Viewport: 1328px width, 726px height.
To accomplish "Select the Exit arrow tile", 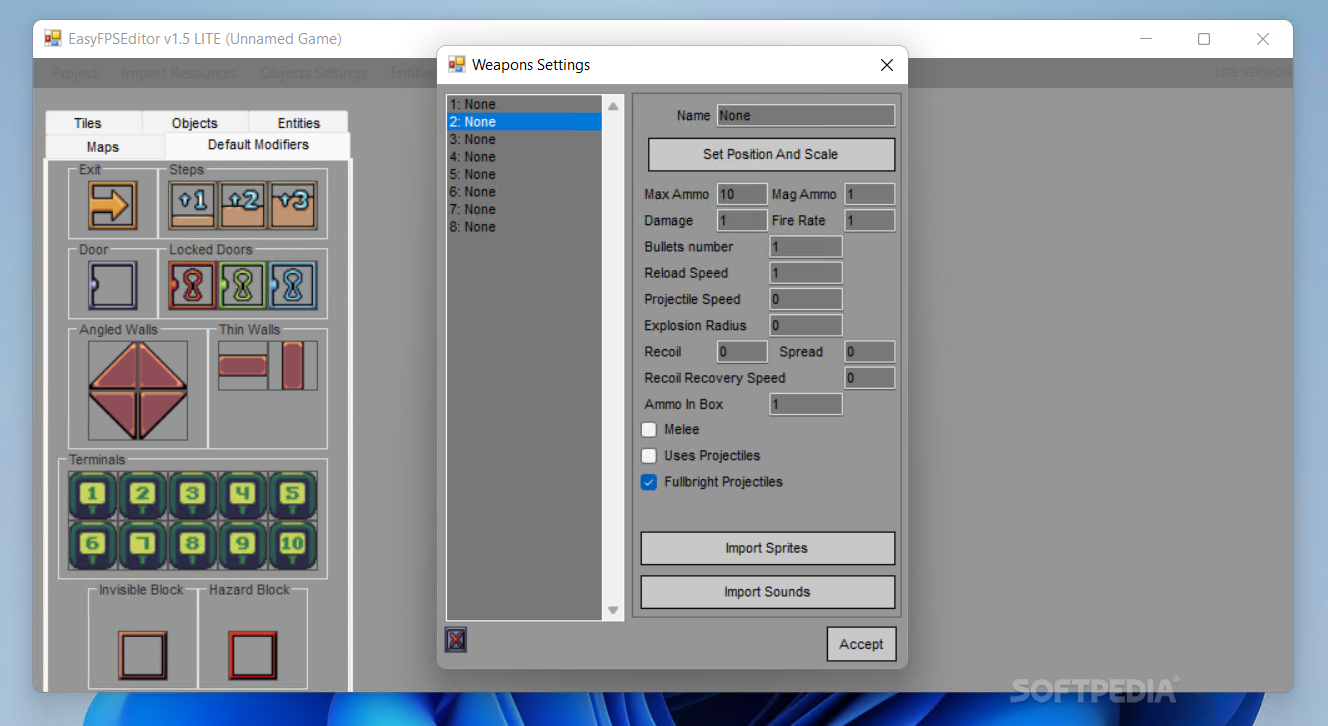I will point(113,205).
